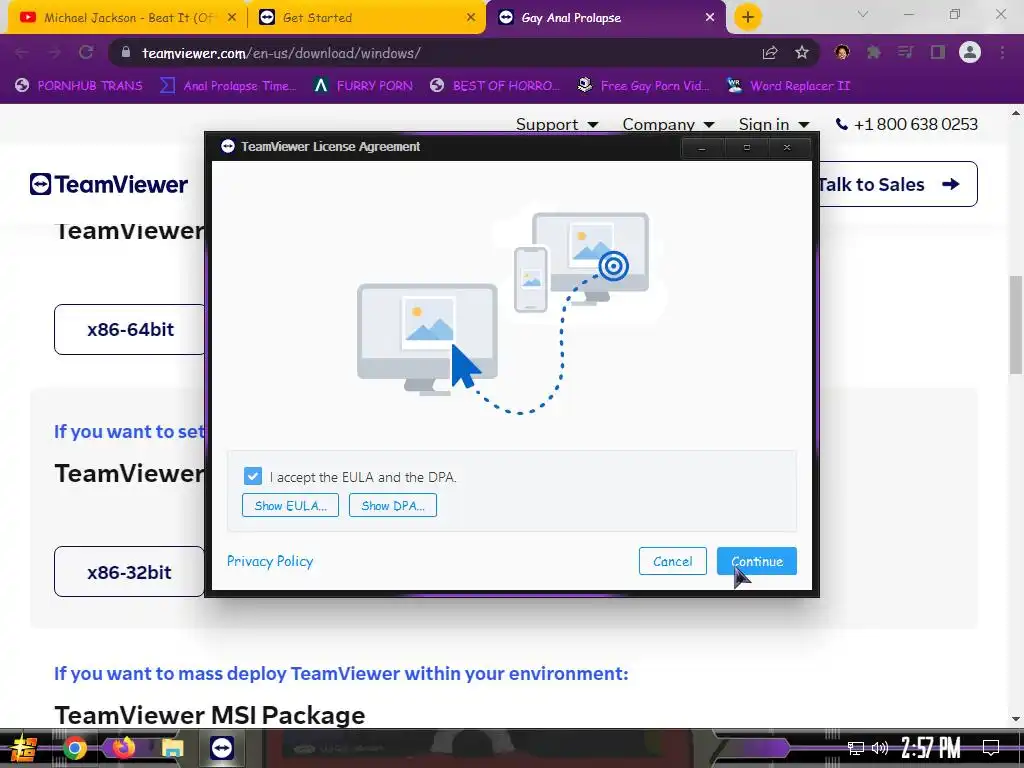Open the Privacy Policy link in dialog

270,561
